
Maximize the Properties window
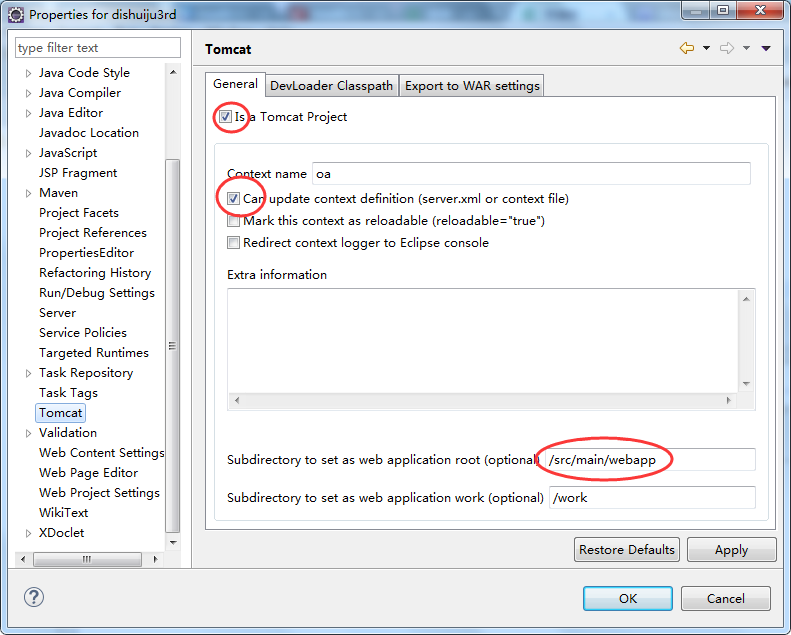[722, 10]
